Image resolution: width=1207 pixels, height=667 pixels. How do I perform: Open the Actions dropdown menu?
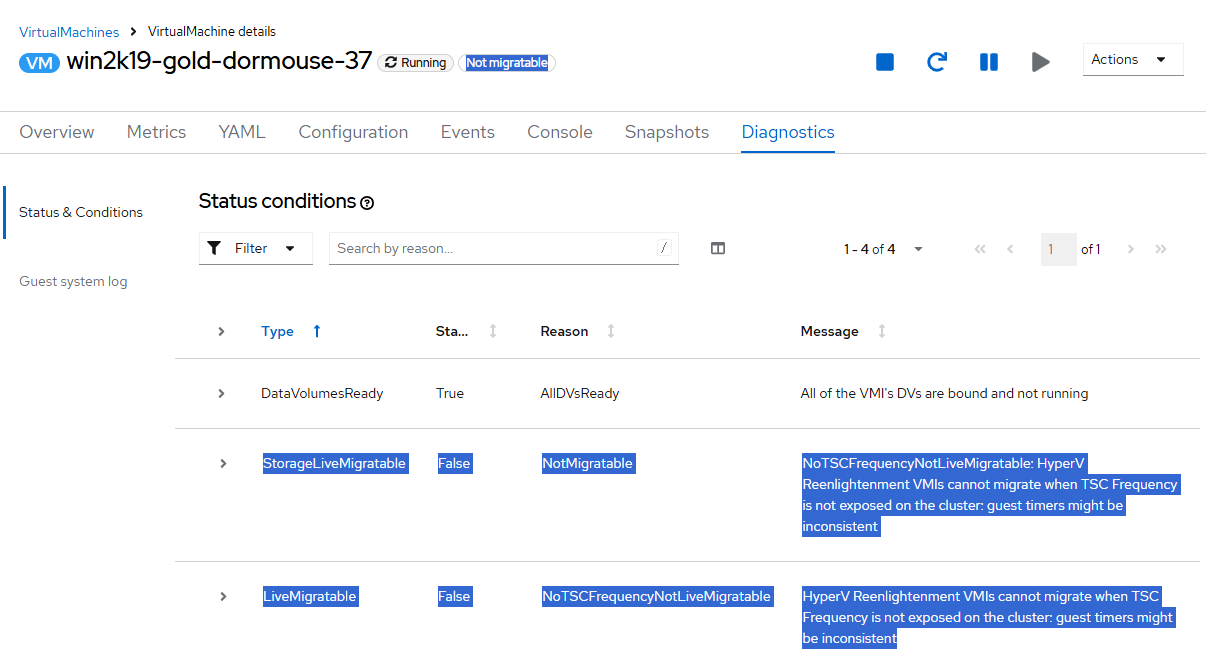[x=1133, y=60]
